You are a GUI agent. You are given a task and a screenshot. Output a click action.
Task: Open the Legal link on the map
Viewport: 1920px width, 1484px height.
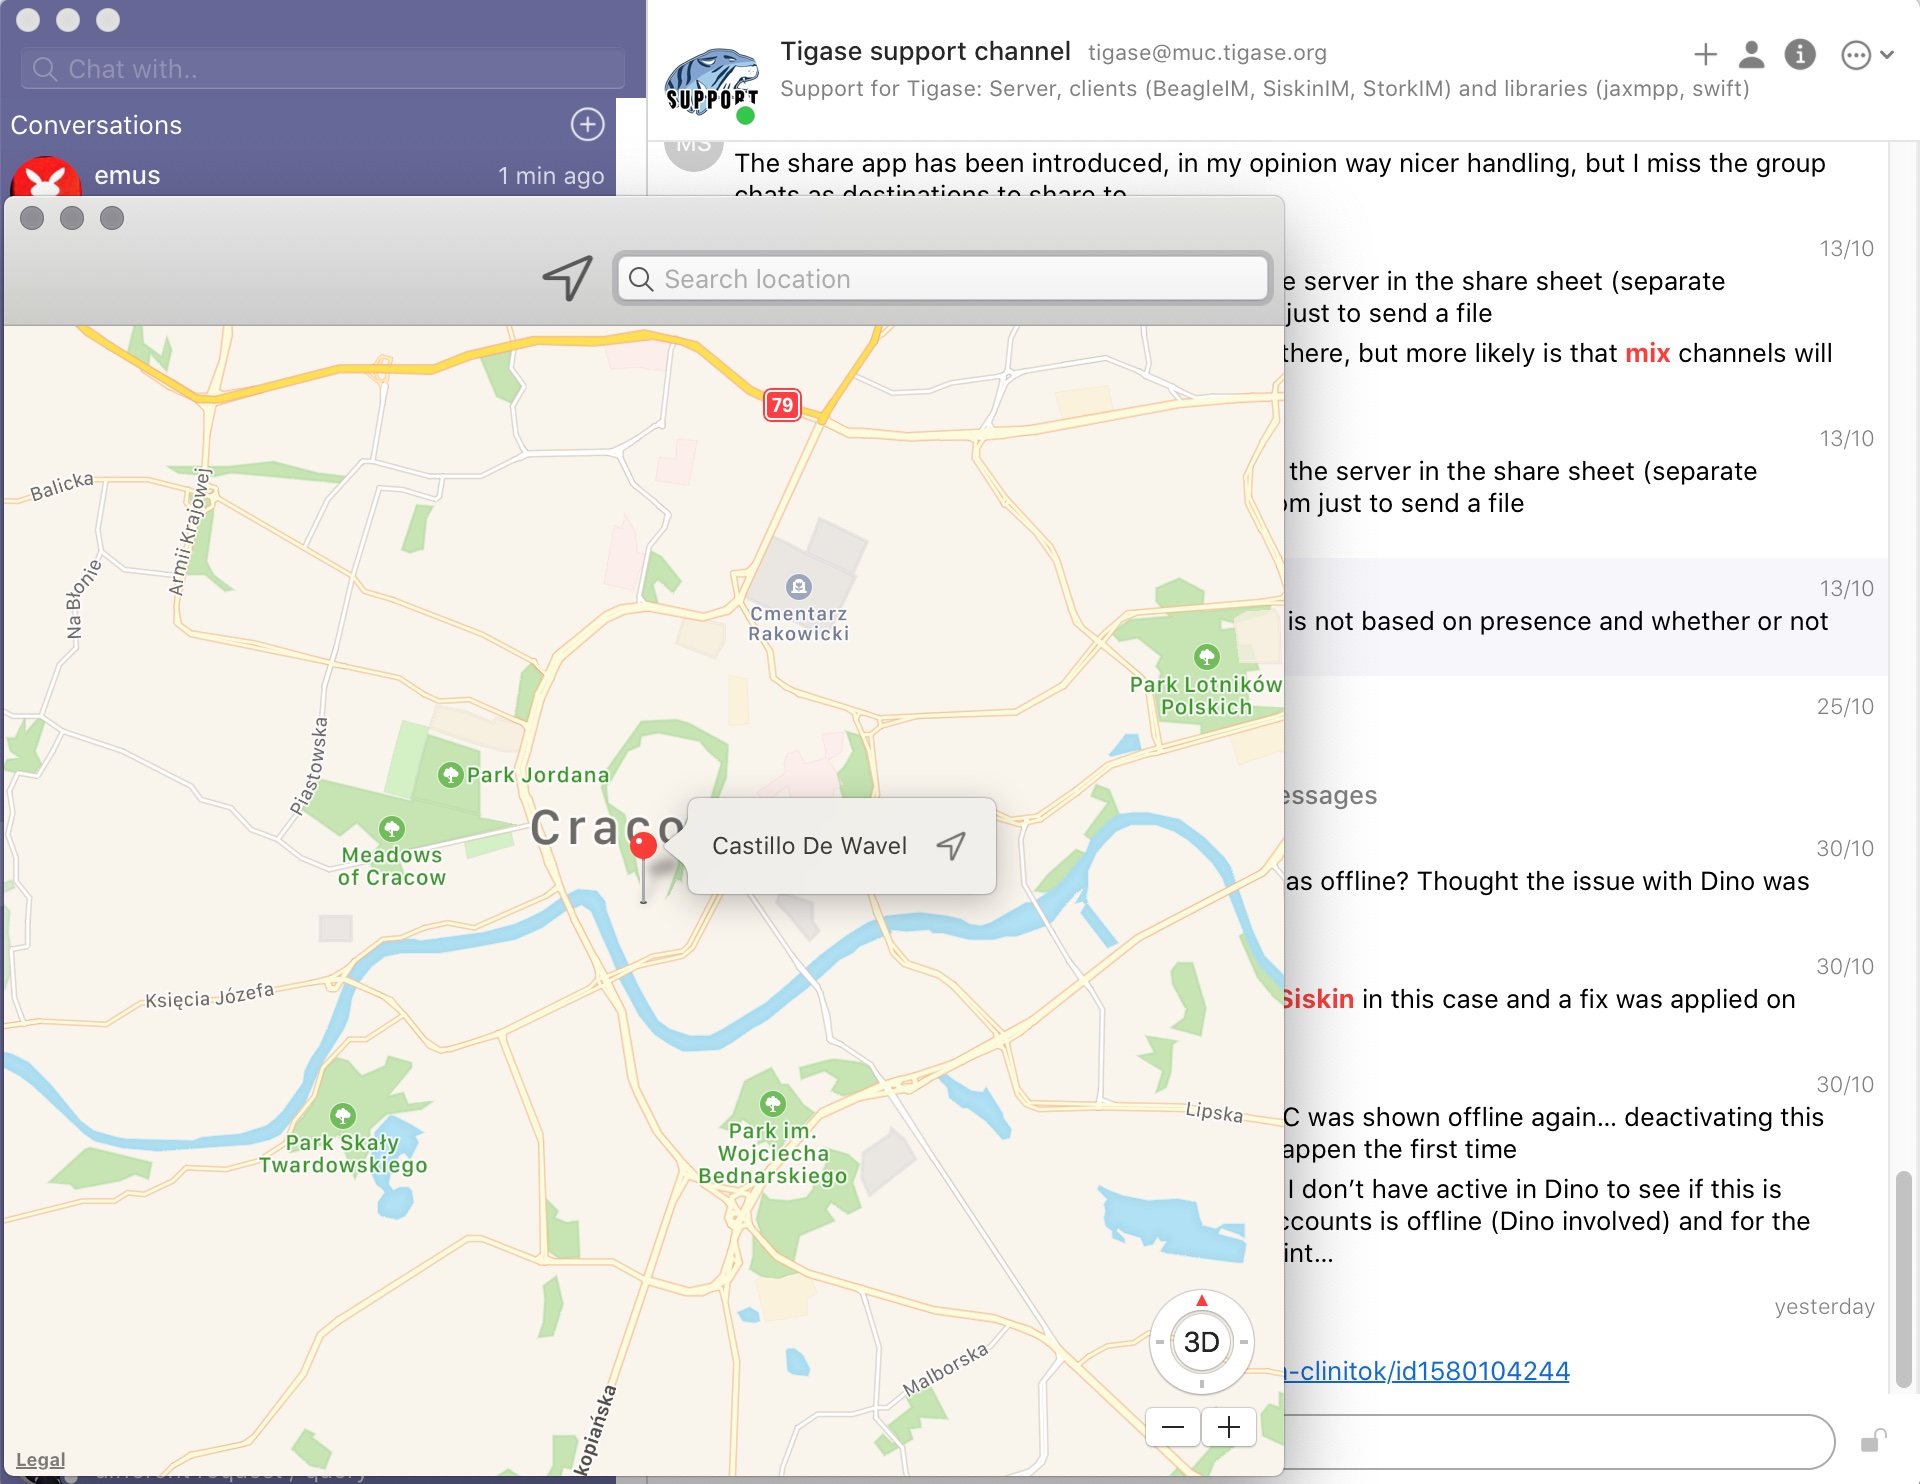click(x=40, y=1460)
